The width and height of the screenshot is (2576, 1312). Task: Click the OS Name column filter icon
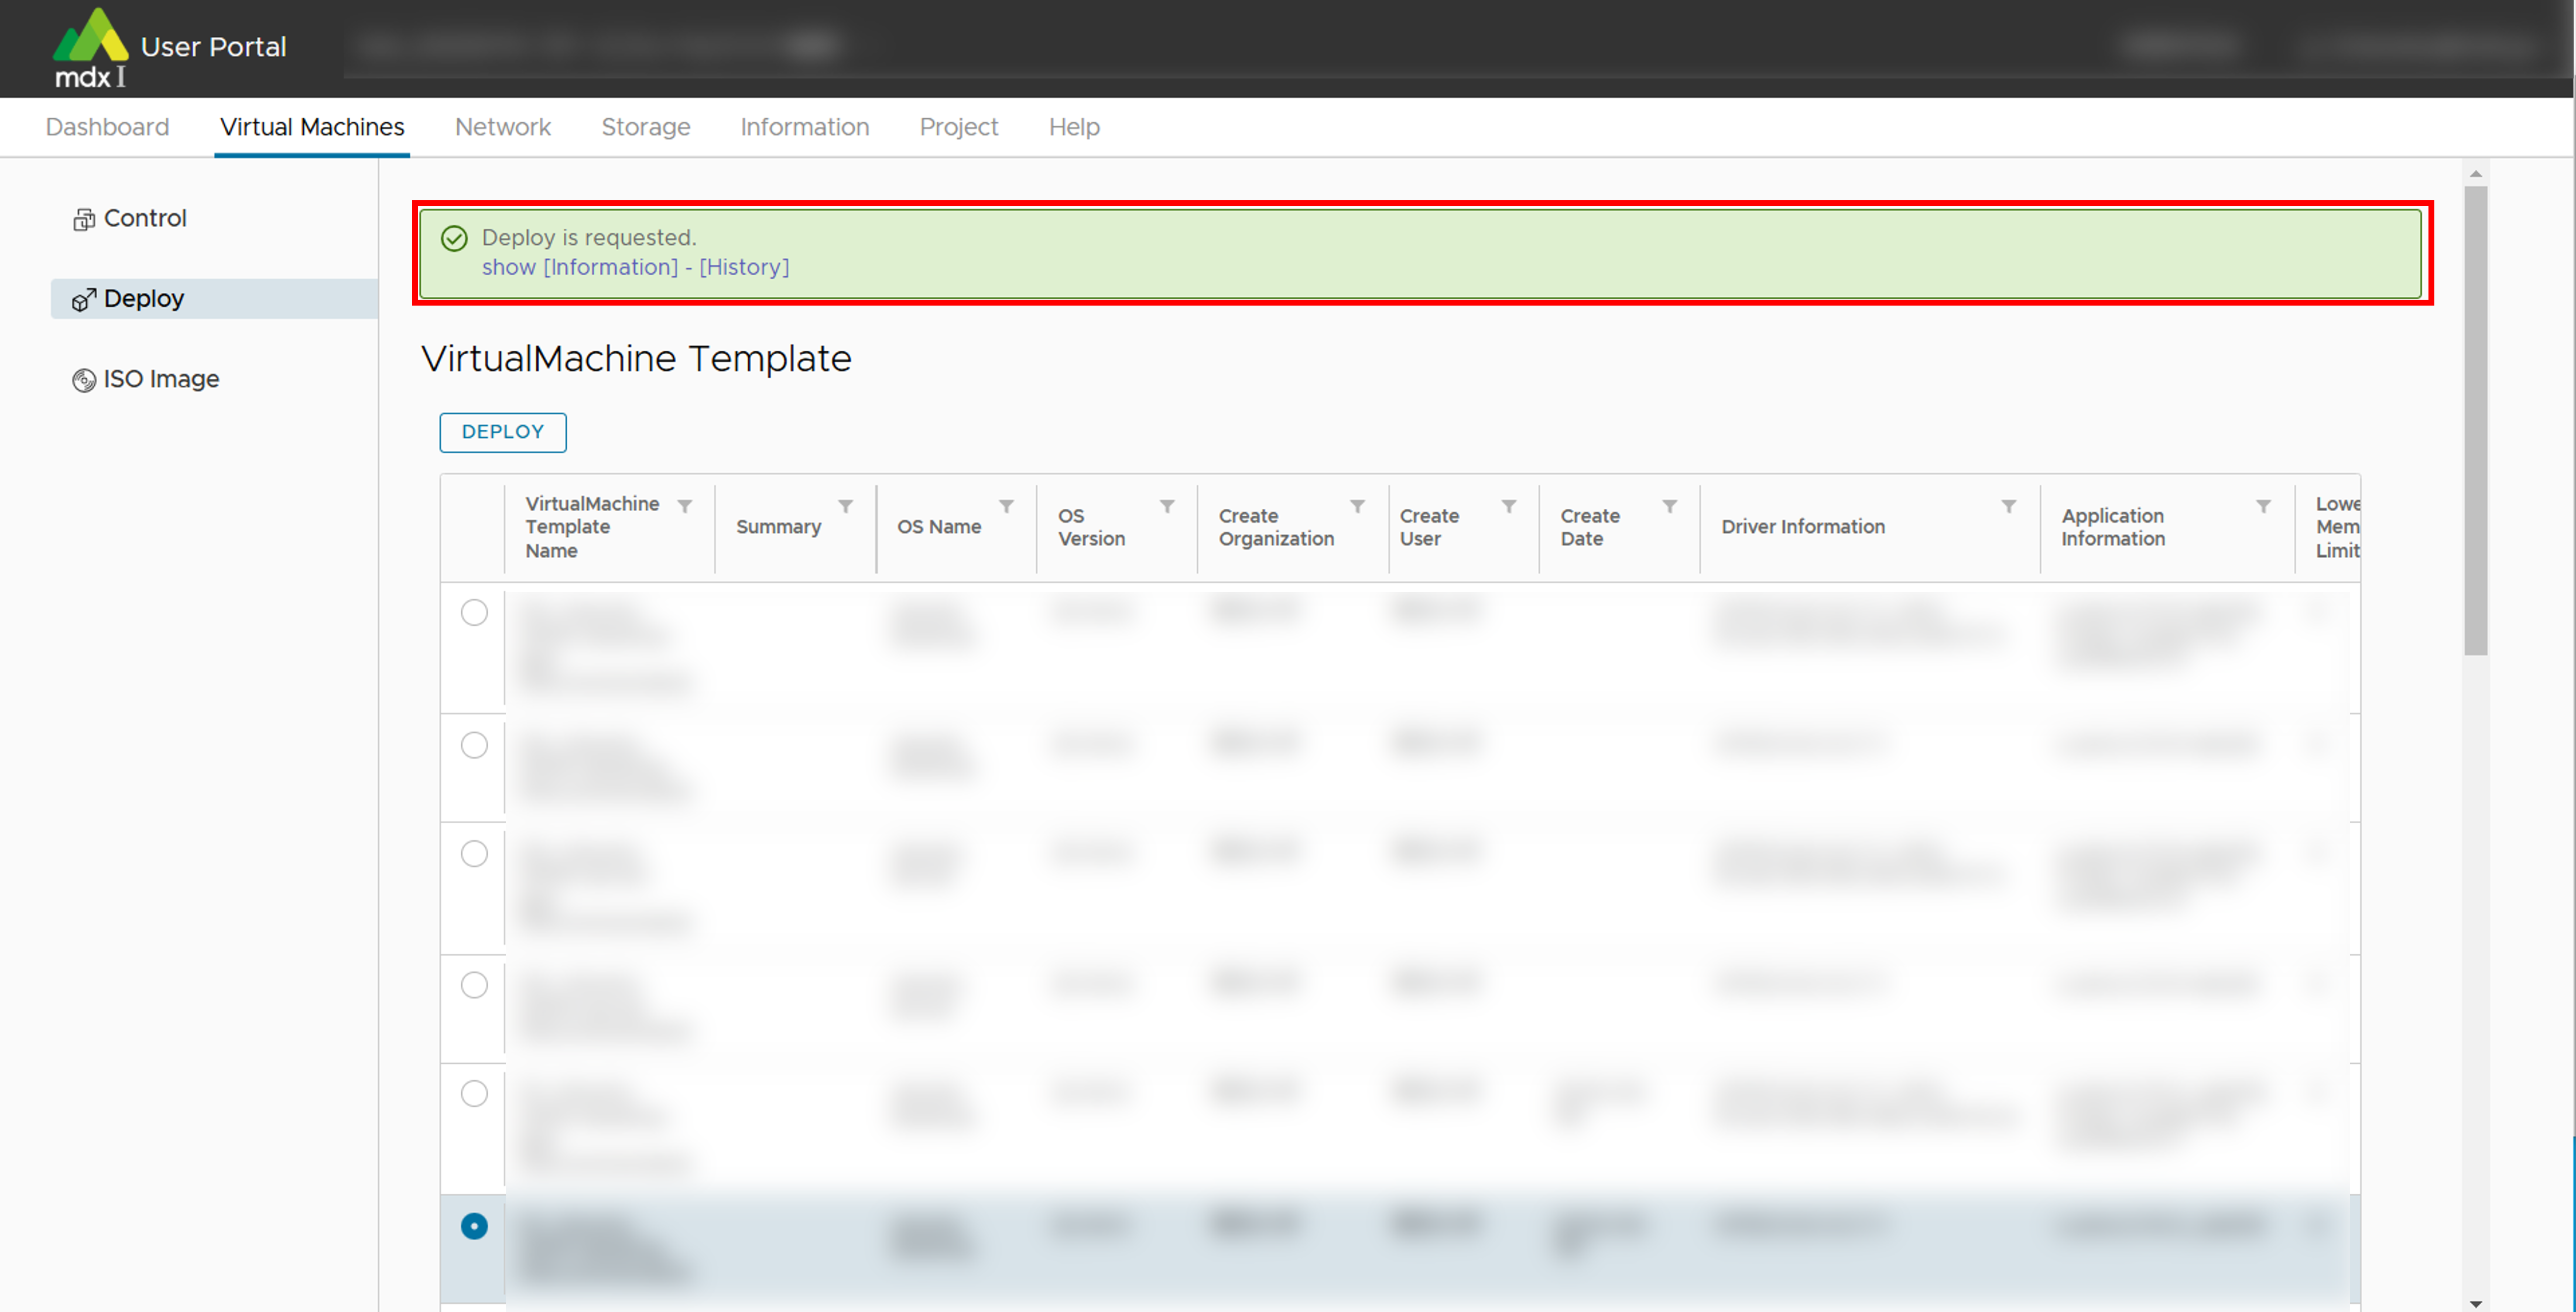1007,506
